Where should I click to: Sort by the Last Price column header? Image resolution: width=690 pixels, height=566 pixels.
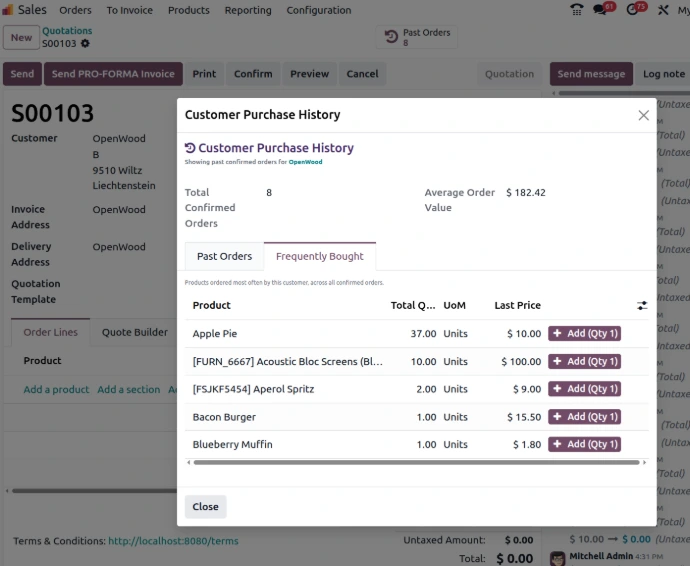(517, 305)
